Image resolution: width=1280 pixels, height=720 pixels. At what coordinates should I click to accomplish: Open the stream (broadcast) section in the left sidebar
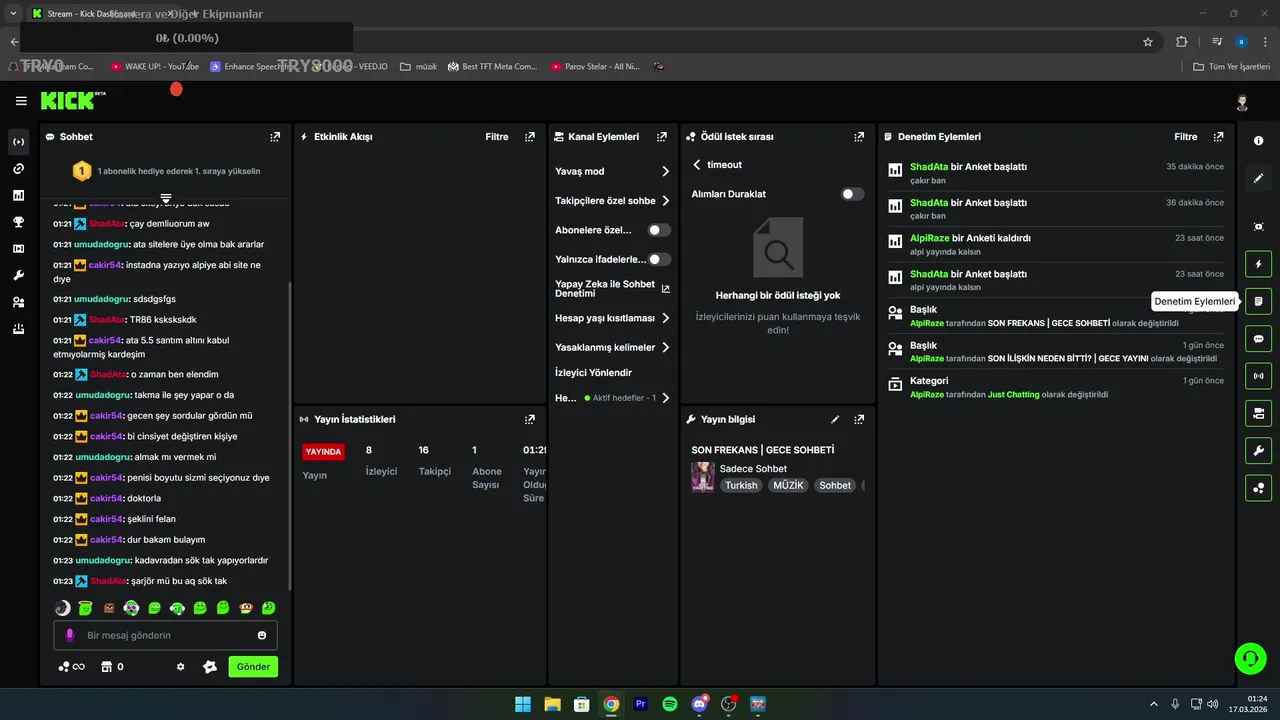click(18, 142)
